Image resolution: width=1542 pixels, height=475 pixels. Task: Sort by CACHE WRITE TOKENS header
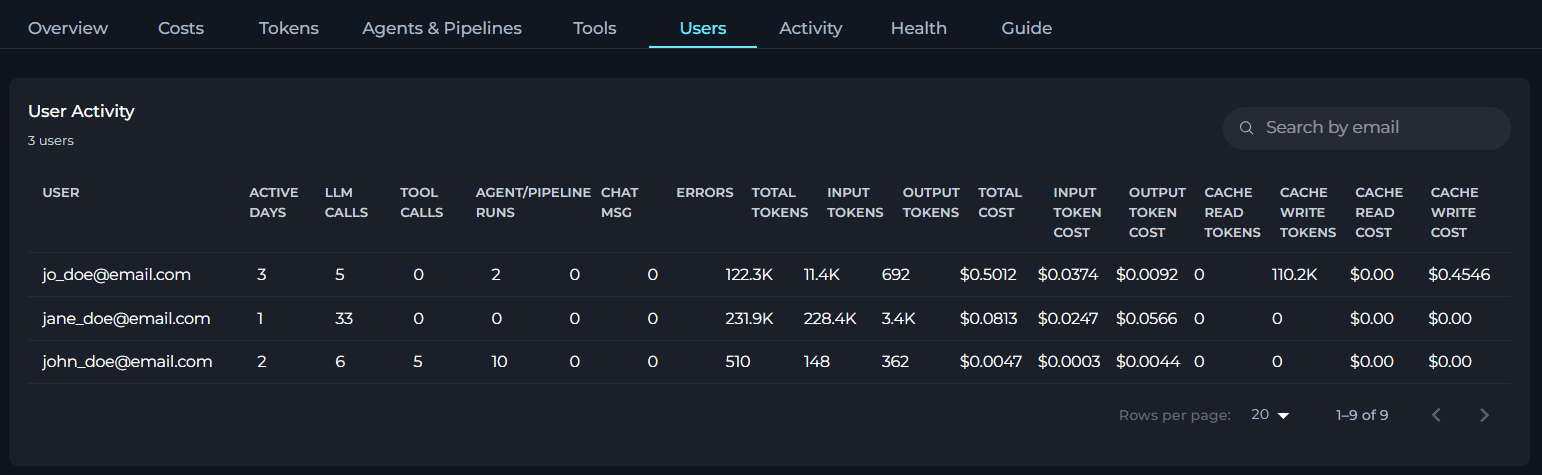[1308, 212]
